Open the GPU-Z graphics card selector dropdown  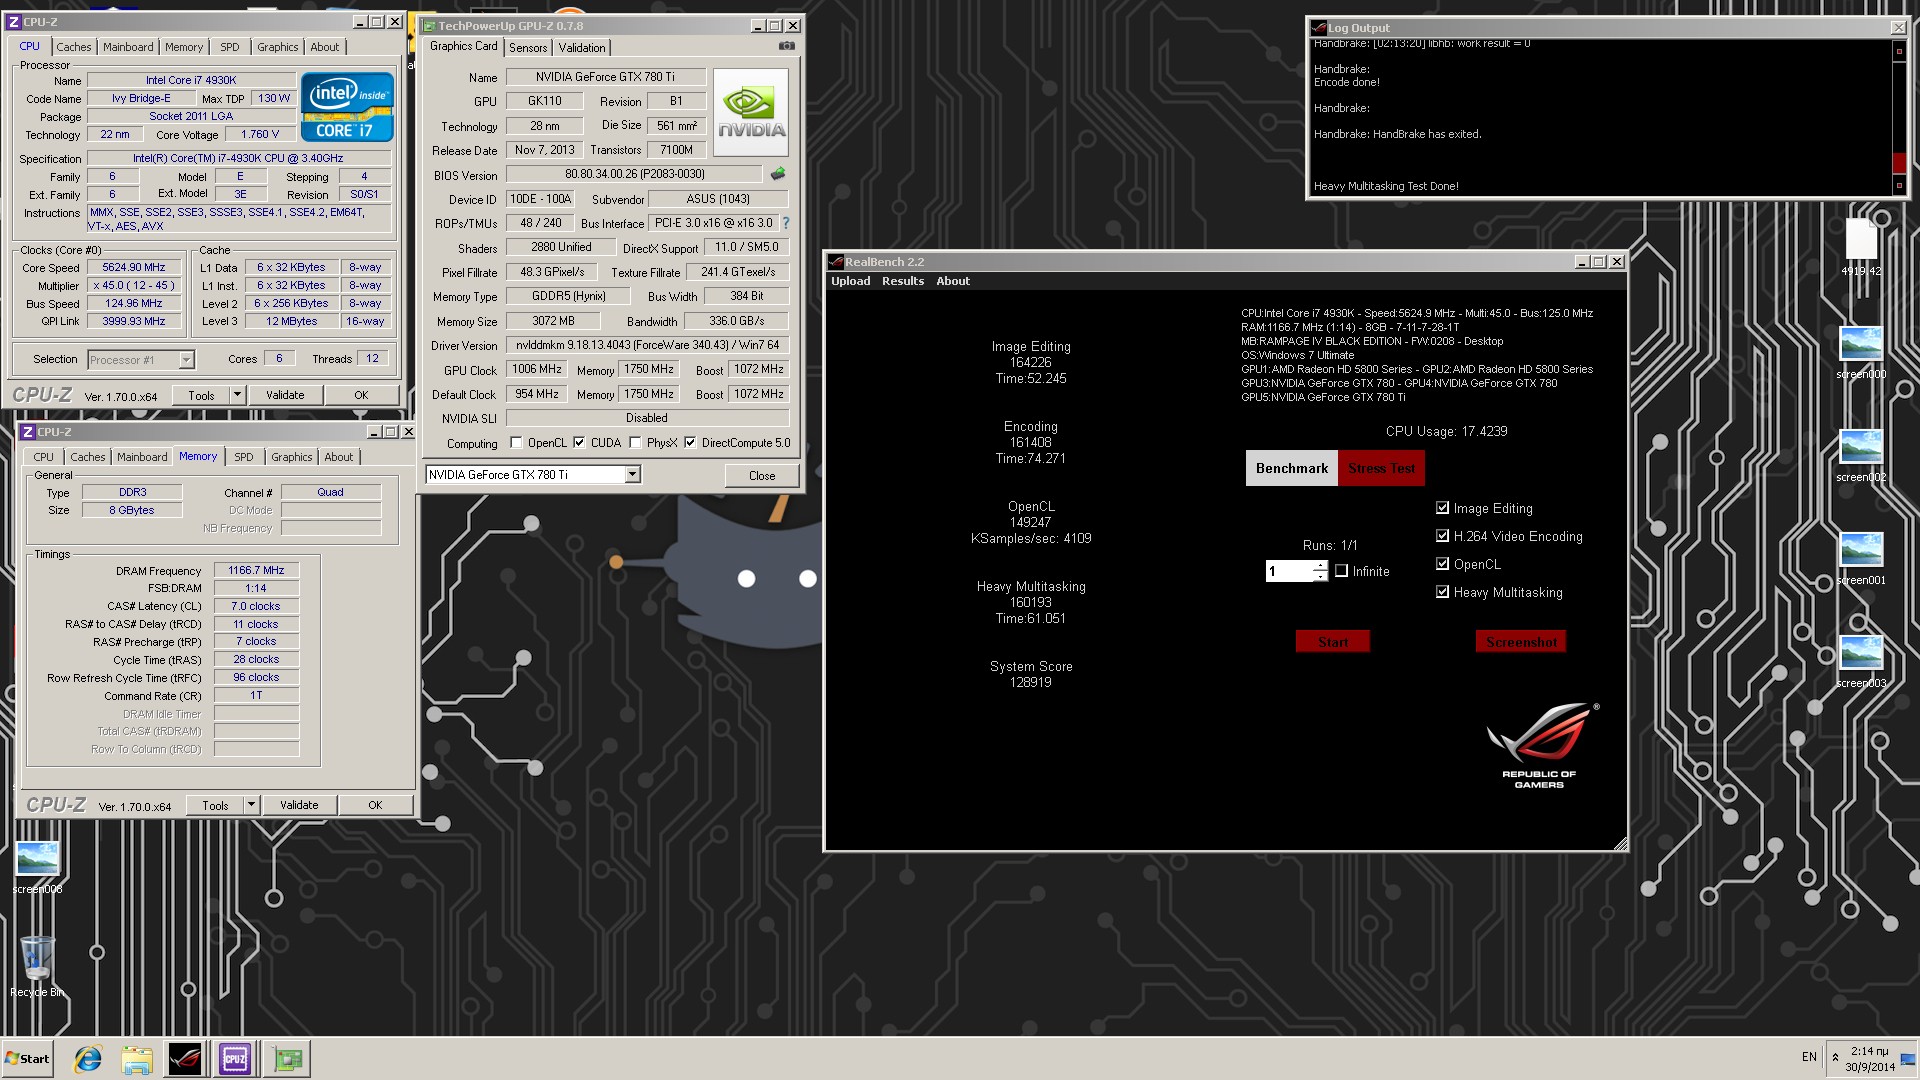(x=632, y=475)
